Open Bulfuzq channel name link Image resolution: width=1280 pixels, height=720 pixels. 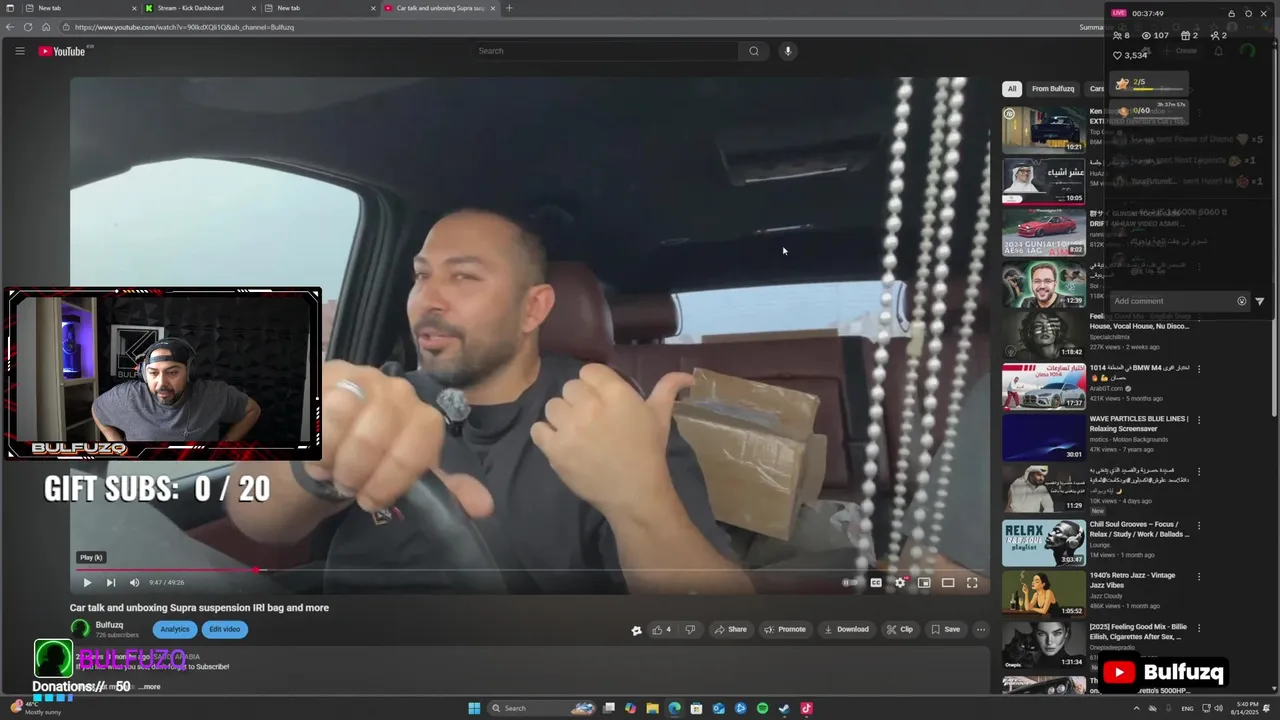coord(109,625)
